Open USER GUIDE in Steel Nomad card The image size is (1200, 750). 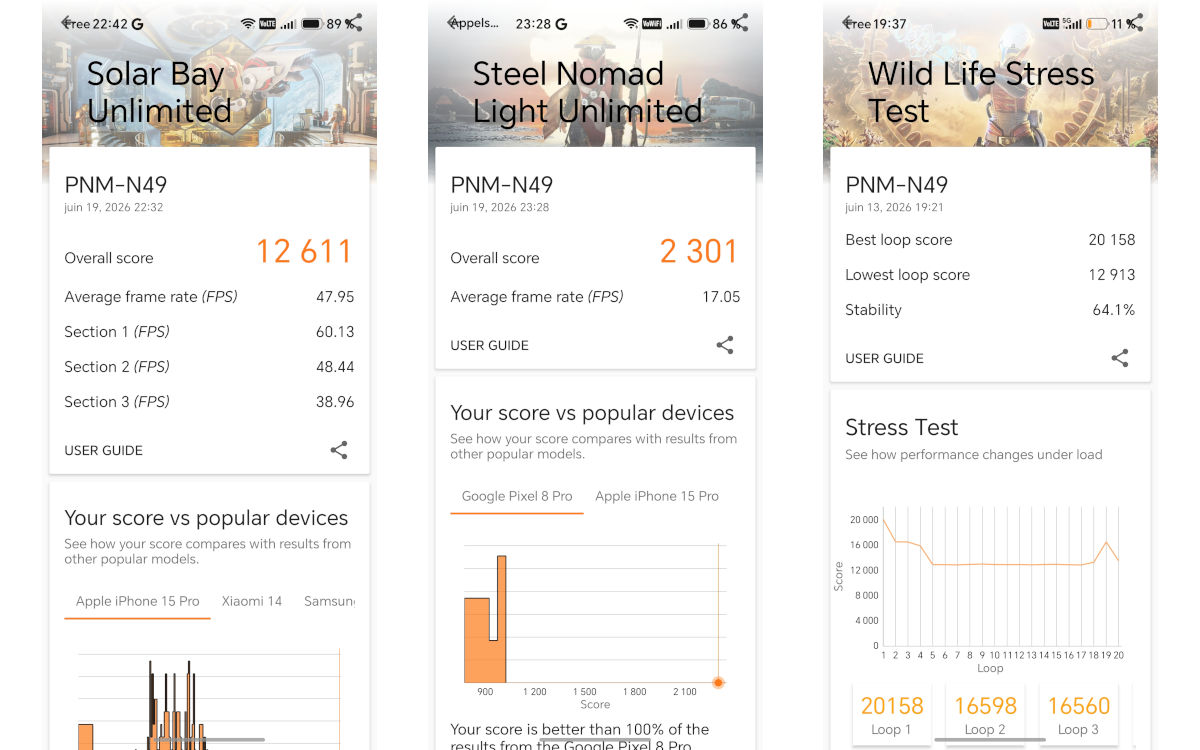pos(490,345)
